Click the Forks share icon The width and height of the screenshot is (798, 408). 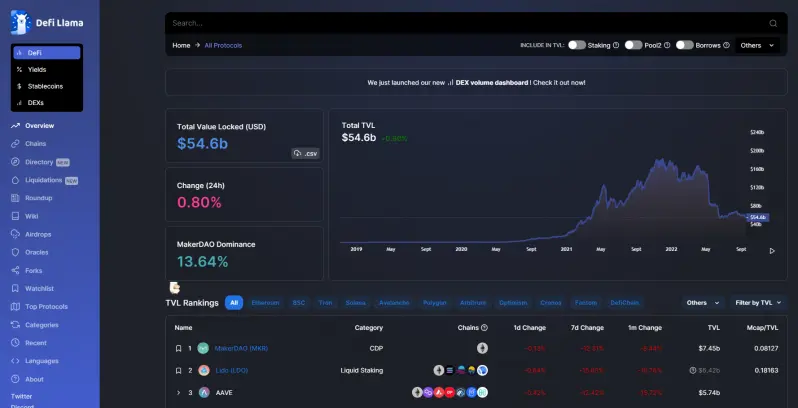click(x=15, y=271)
